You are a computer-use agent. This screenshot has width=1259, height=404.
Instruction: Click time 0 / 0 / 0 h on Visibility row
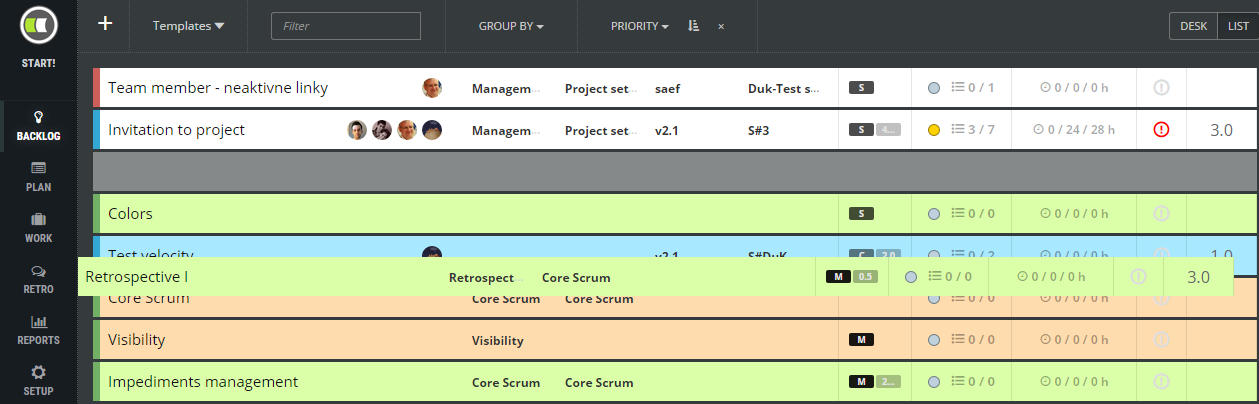coord(1074,340)
